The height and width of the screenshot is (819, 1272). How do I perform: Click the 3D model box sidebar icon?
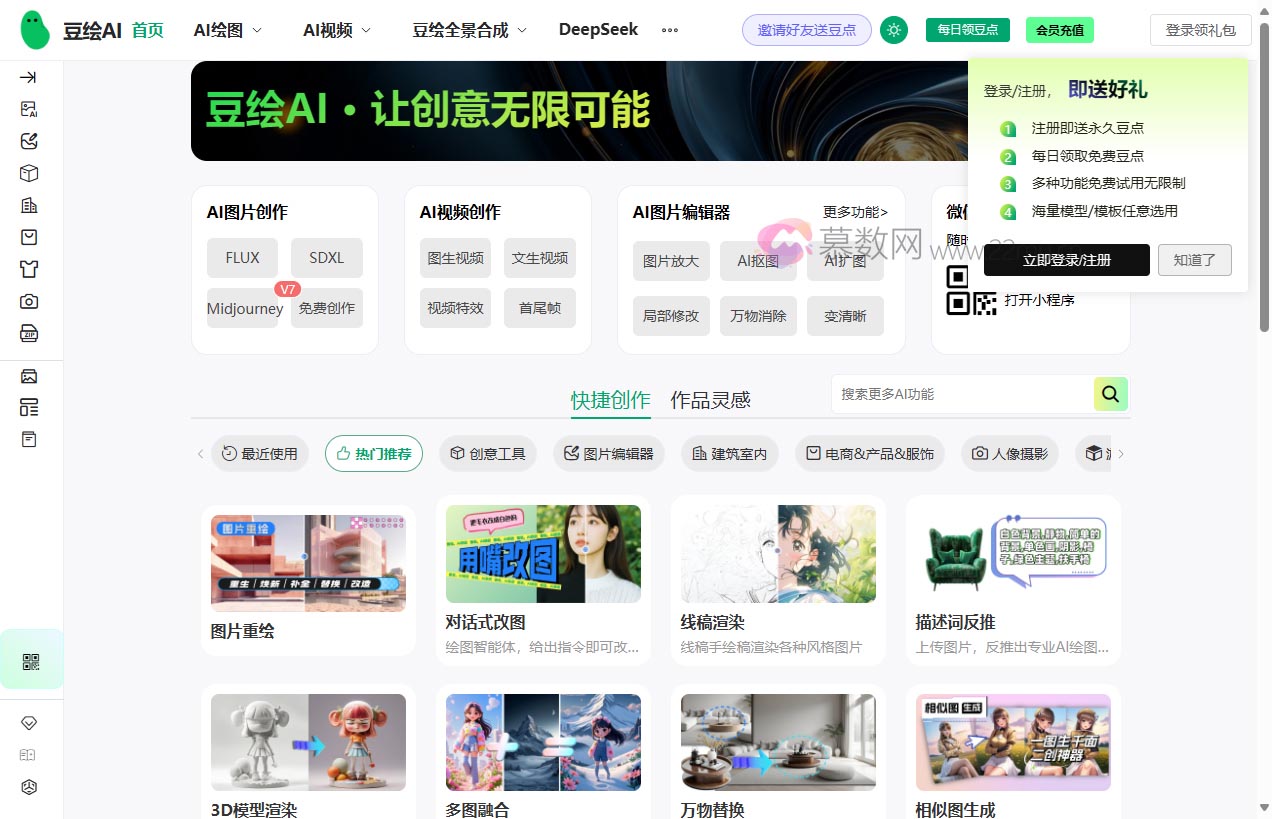coord(30,173)
